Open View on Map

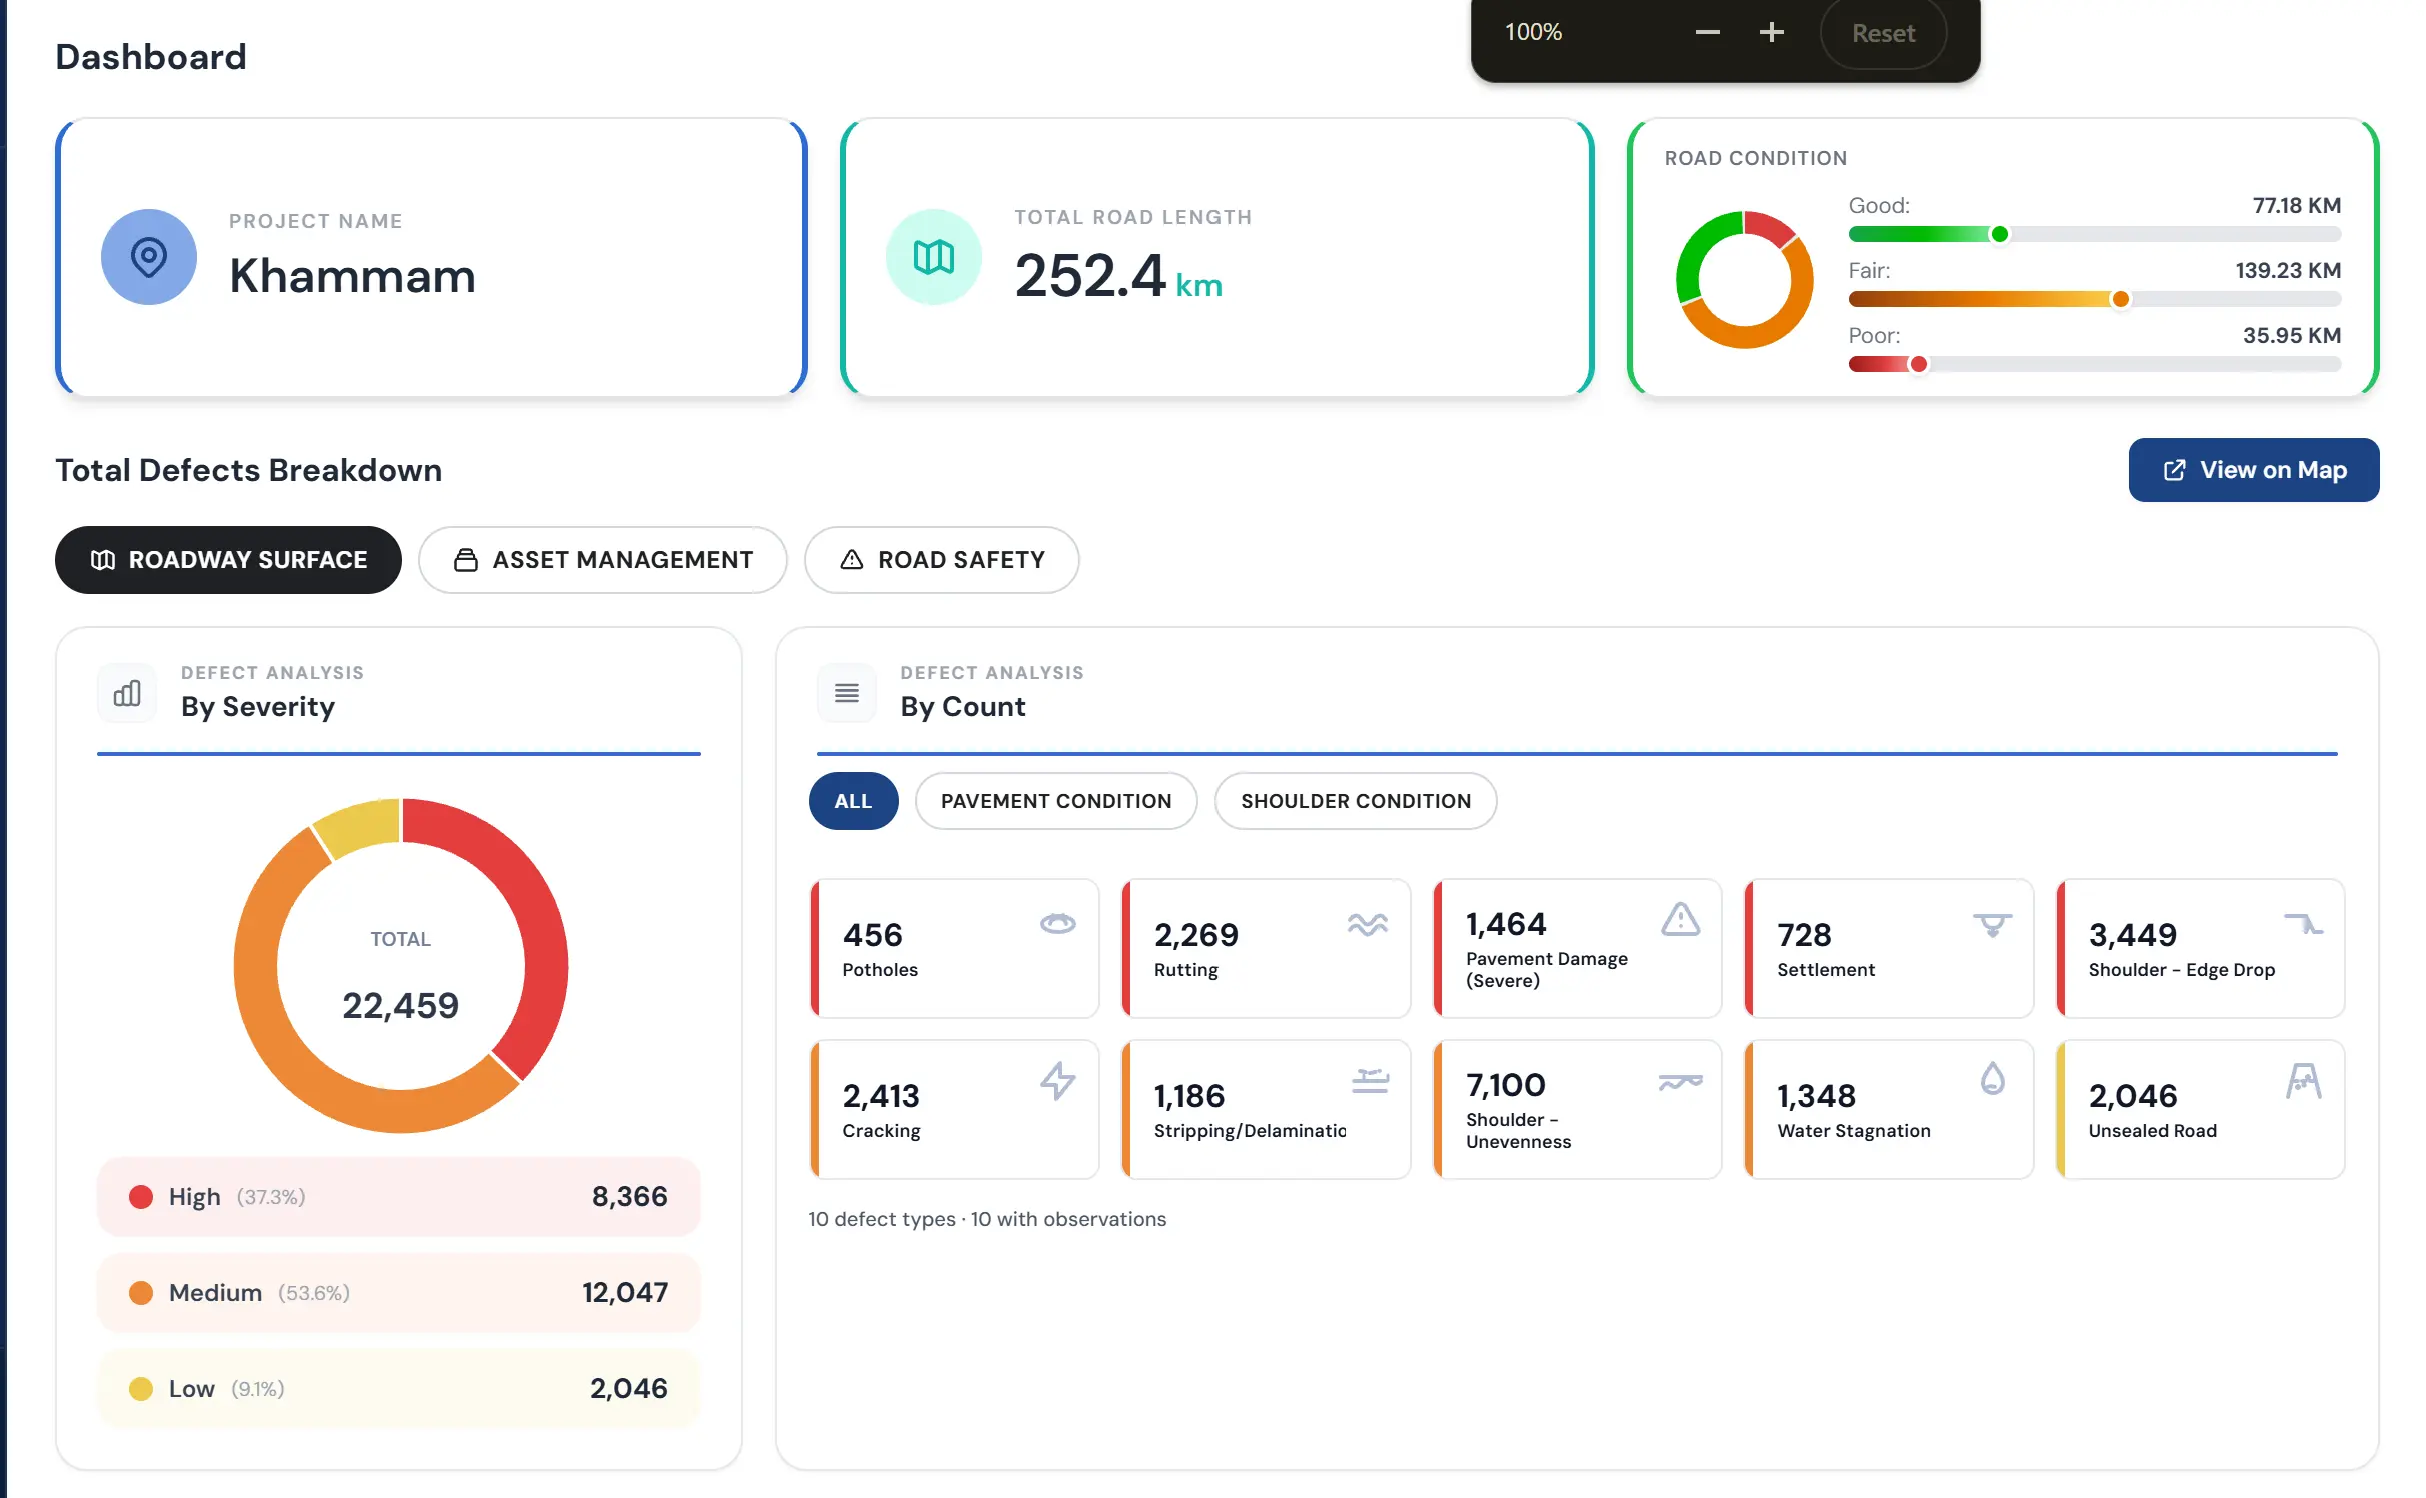coord(2253,470)
